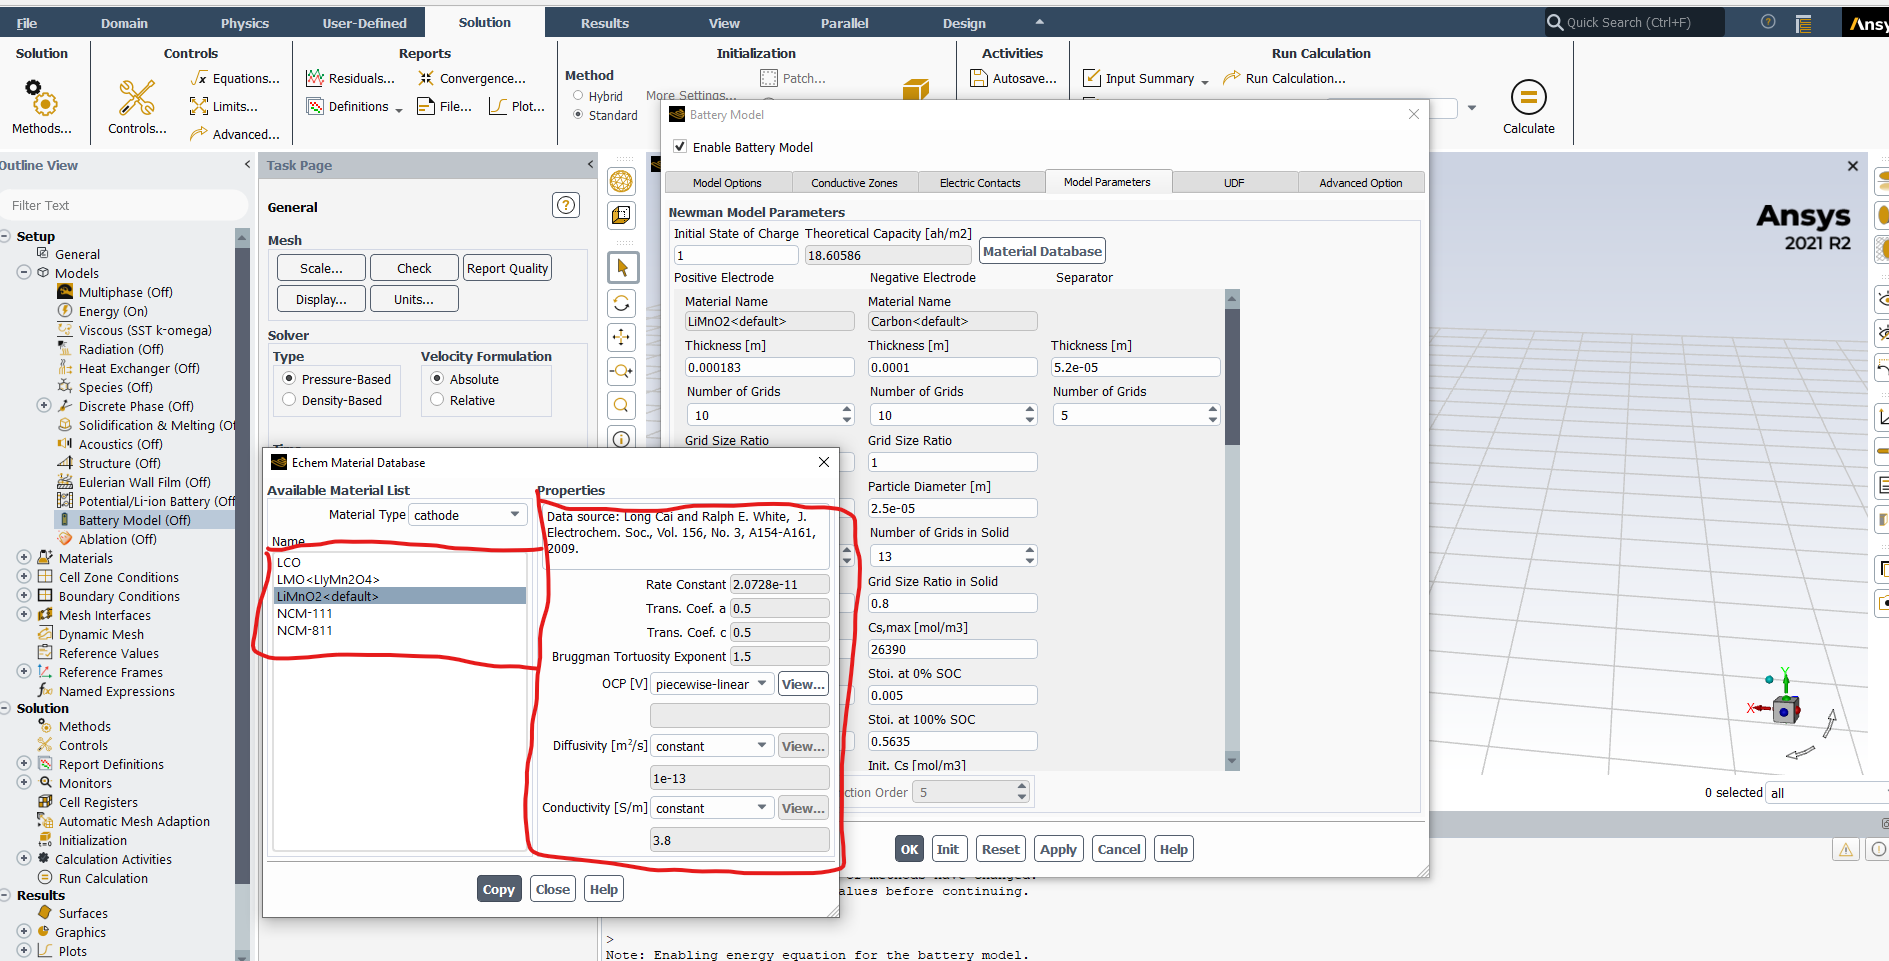The height and width of the screenshot is (961, 1889).
Task: Click the Initial State of Charge field
Action: pos(735,255)
